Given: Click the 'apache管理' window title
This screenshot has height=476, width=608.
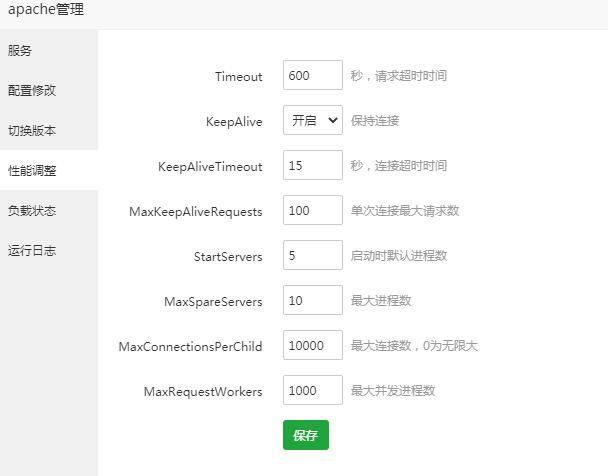Looking at the screenshot, I should click(x=46, y=9).
